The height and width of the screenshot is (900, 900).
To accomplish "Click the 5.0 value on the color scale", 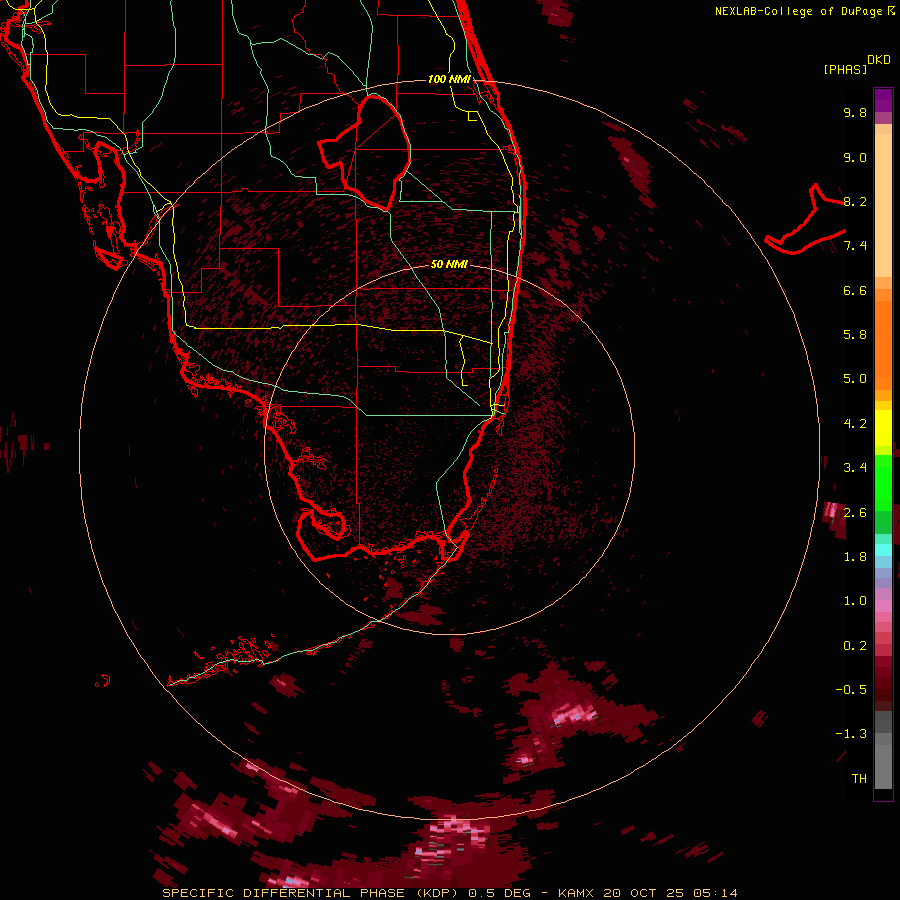I will click(x=855, y=379).
